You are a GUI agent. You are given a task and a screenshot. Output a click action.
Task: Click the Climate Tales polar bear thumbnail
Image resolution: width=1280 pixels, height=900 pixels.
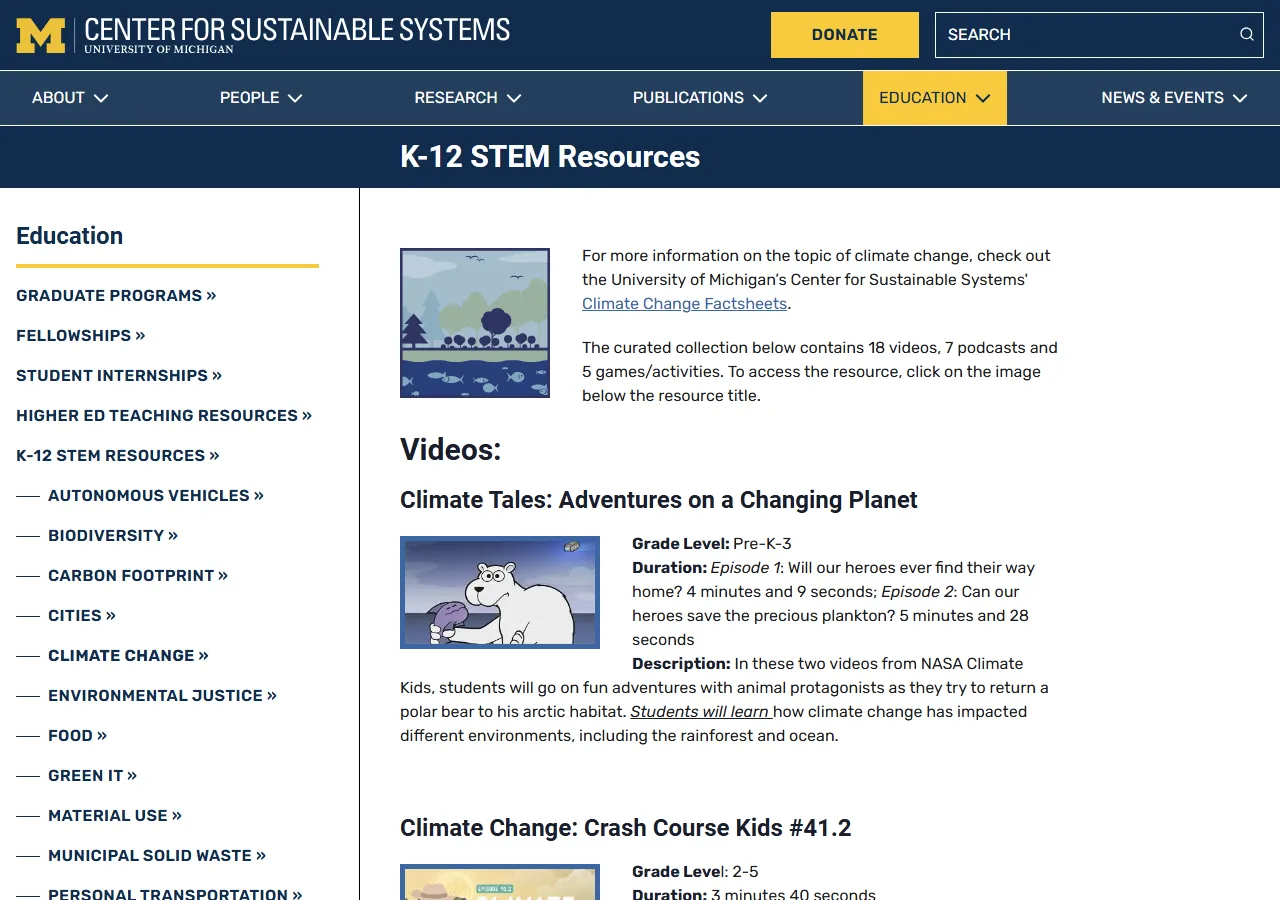click(x=499, y=592)
